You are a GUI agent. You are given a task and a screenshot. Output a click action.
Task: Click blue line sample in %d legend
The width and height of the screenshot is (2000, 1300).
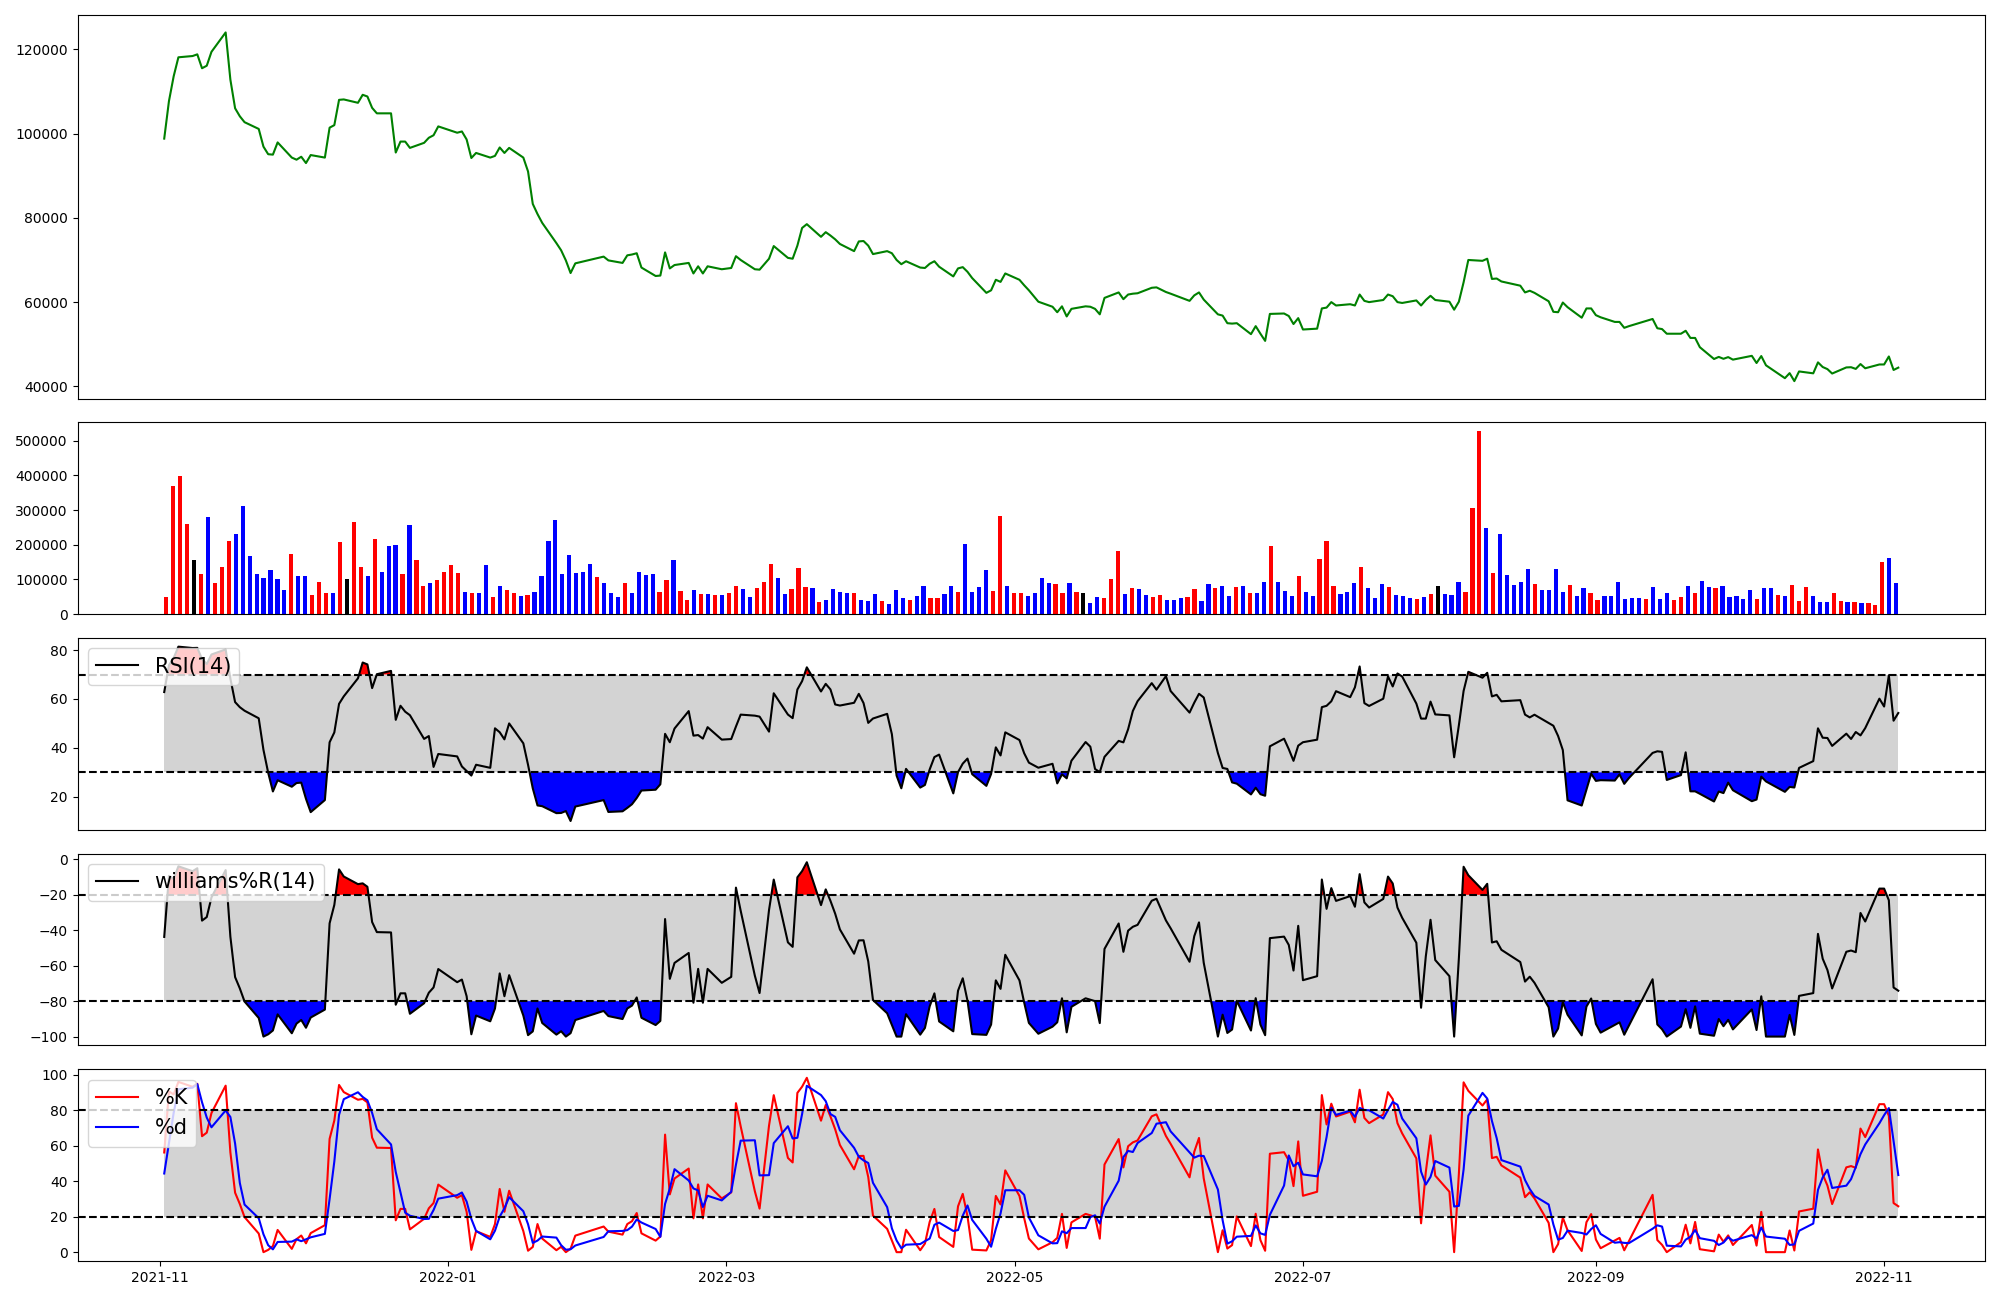pos(116,1127)
